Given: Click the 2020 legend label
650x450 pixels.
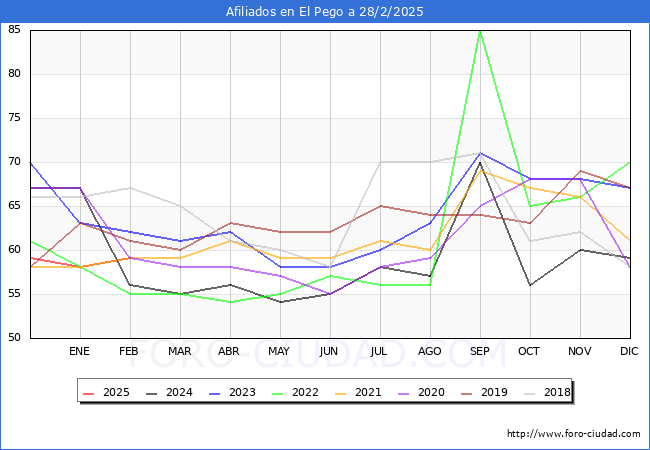Looking at the screenshot, I should 431,392.
